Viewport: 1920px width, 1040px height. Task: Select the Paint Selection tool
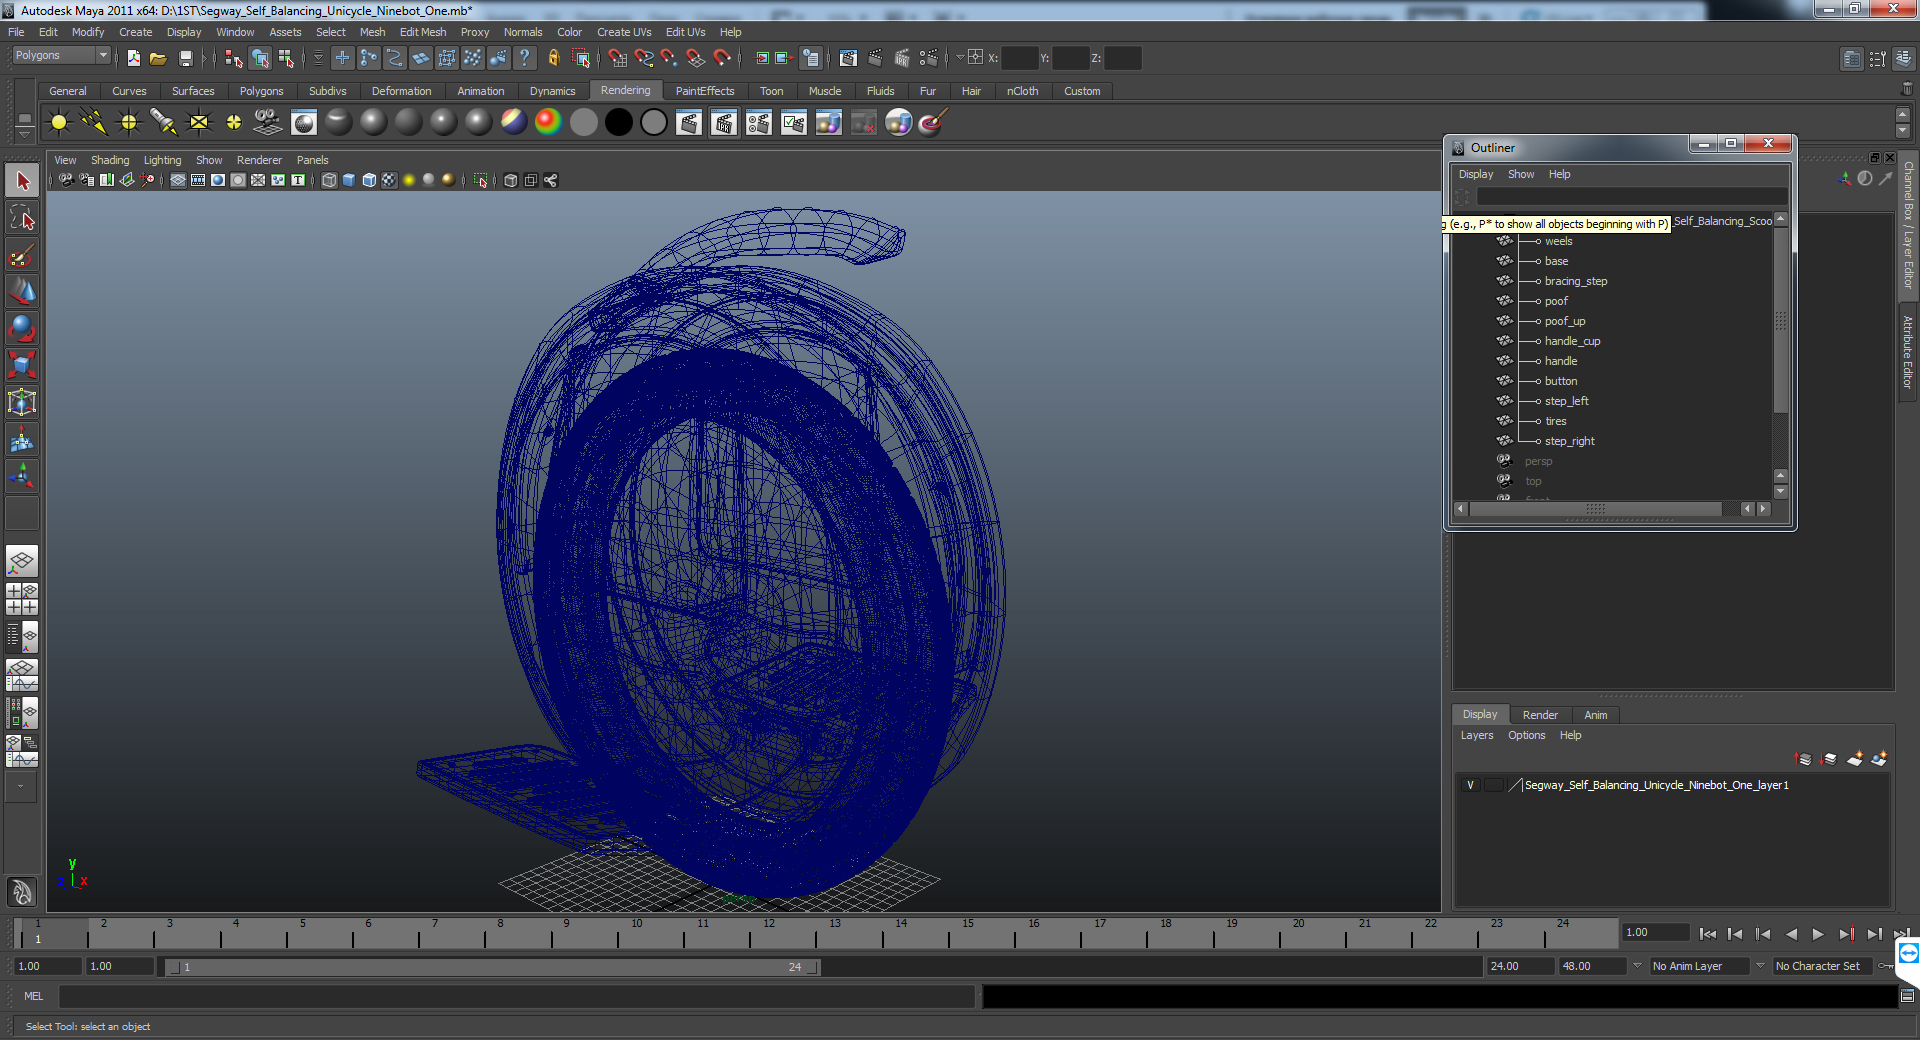tap(22, 255)
